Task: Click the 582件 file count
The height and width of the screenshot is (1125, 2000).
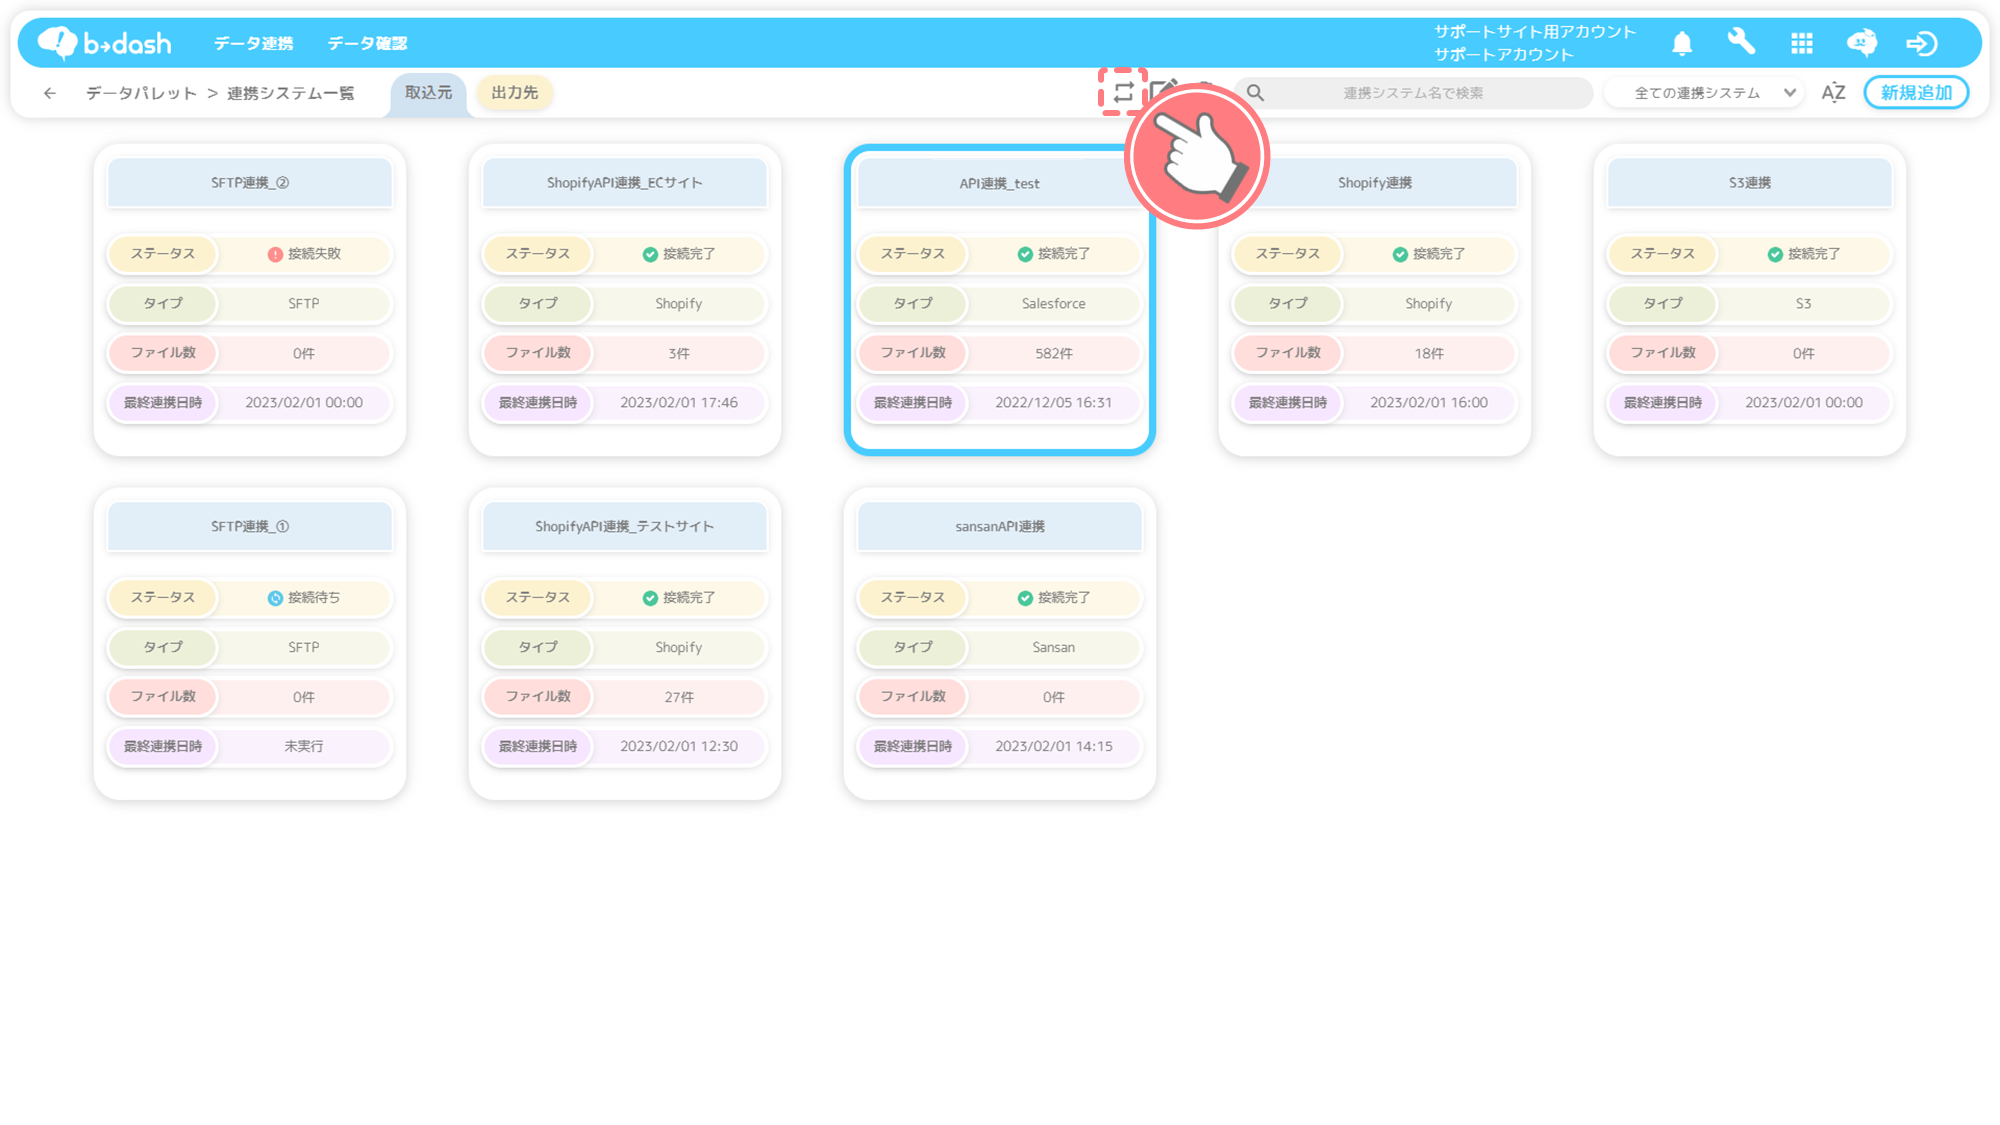Action: 1053,353
